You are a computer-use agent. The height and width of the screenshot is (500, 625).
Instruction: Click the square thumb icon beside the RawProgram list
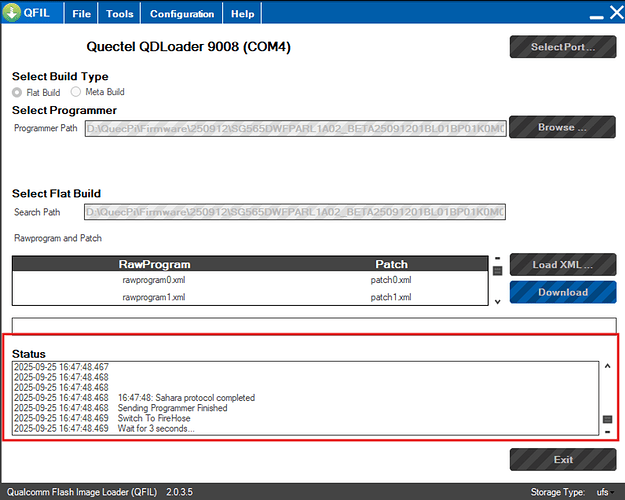click(497, 271)
